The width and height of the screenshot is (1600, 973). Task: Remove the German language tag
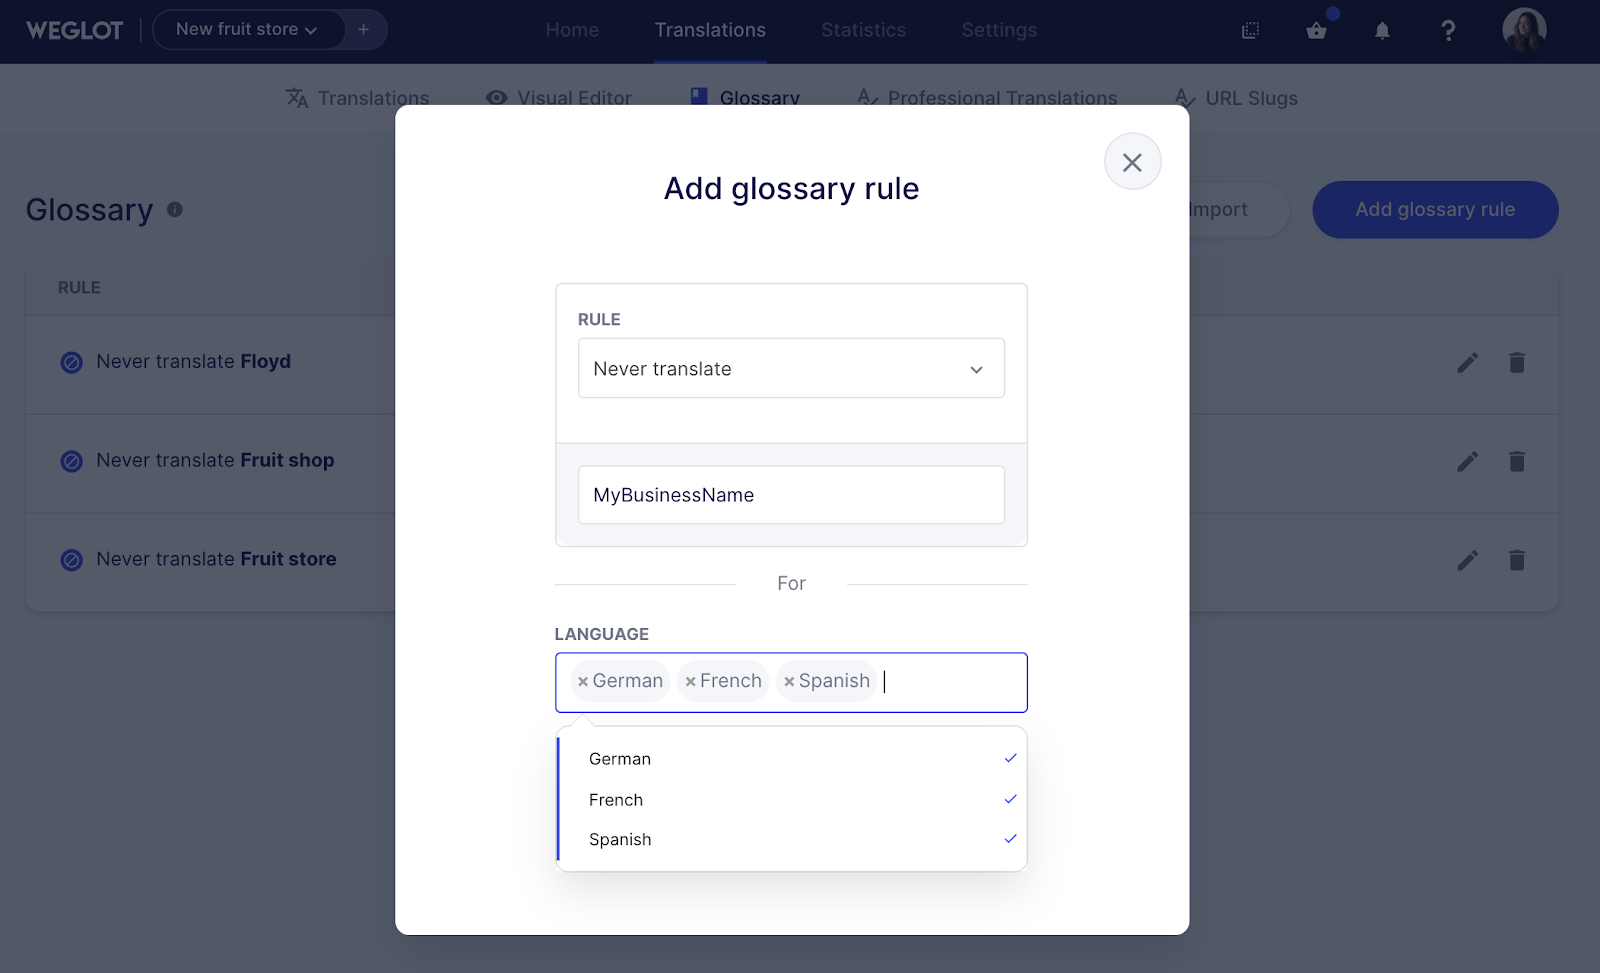pyautogui.click(x=583, y=682)
